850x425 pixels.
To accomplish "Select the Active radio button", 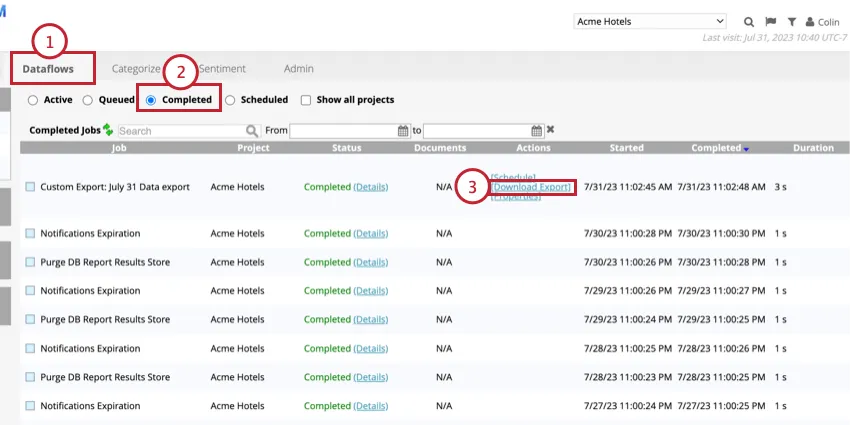I will [33, 100].
